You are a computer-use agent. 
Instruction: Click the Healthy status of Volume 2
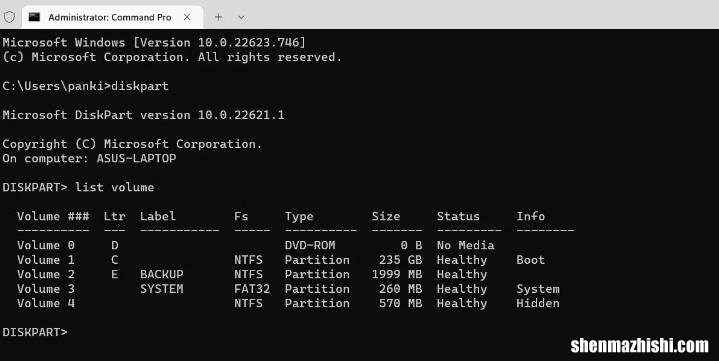[462, 274]
